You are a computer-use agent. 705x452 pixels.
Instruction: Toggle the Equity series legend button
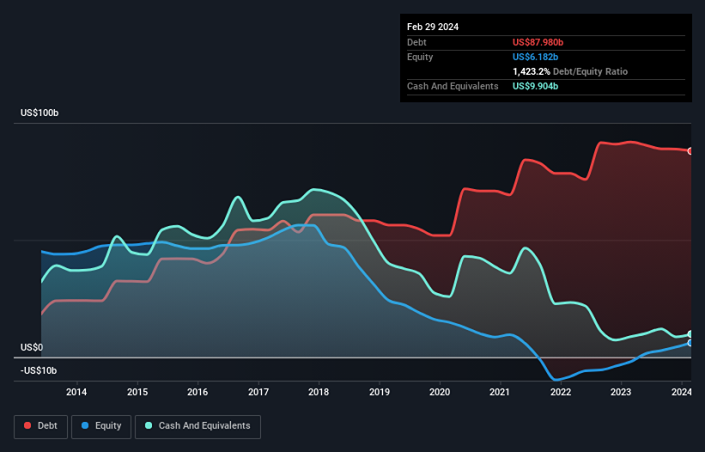pos(100,426)
